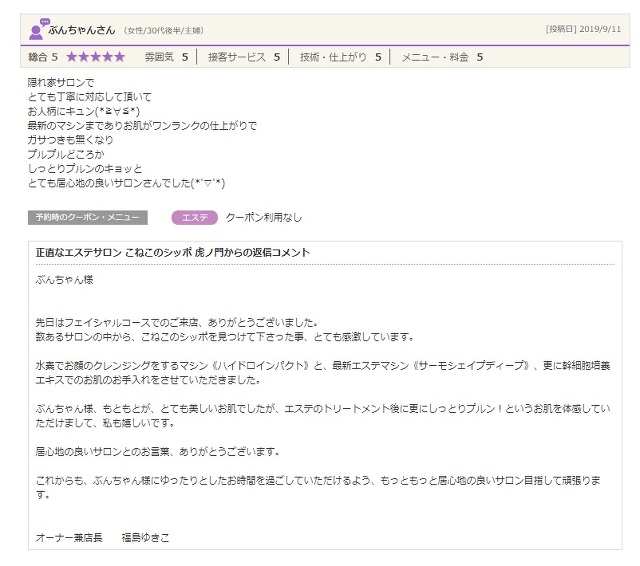This screenshot has height=566, width=640.
Task: Click the クーポン利用なし text
Action: (x=263, y=217)
